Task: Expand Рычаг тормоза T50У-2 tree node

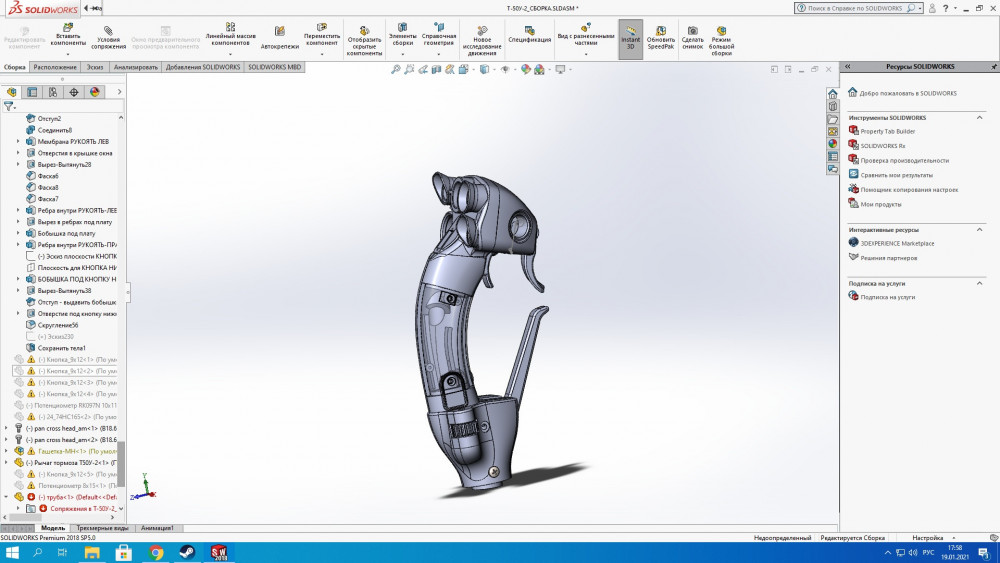Action: click(x=7, y=463)
